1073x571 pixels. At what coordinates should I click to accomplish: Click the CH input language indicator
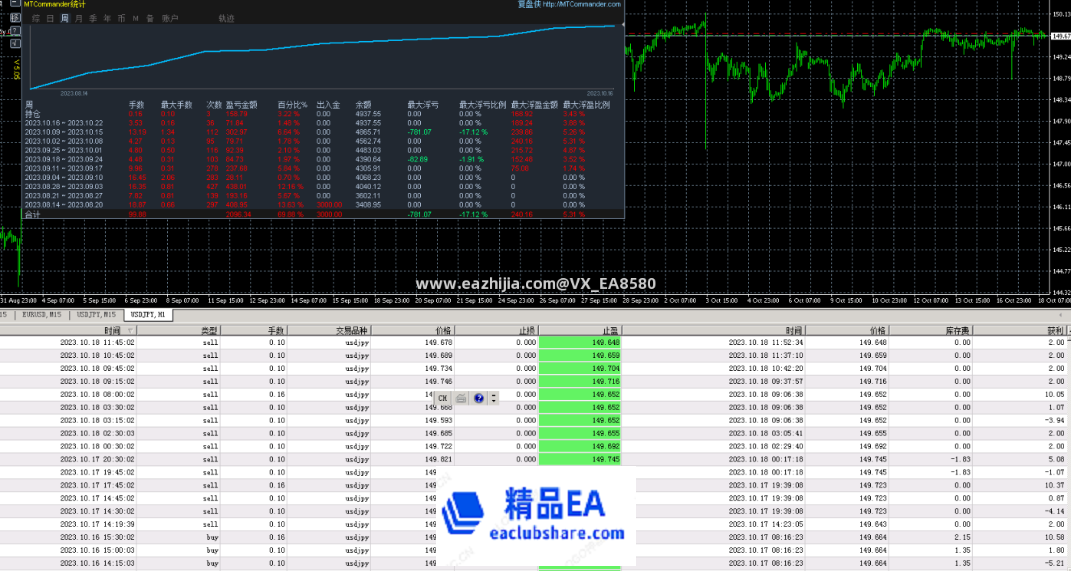click(443, 398)
